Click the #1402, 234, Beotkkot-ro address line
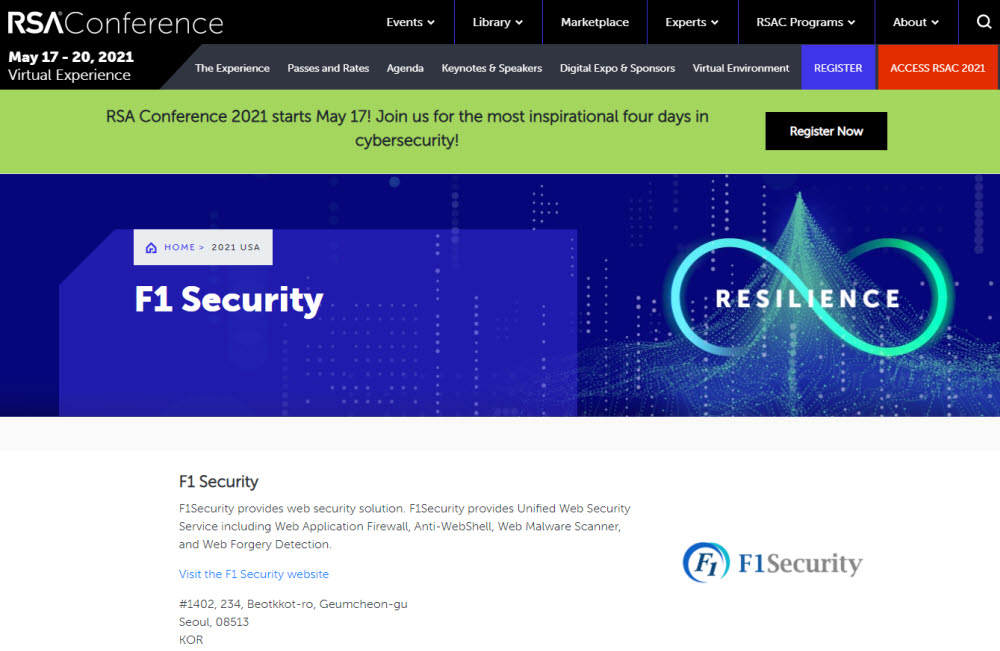This screenshot has height=651, width=1000. point(293,604)
